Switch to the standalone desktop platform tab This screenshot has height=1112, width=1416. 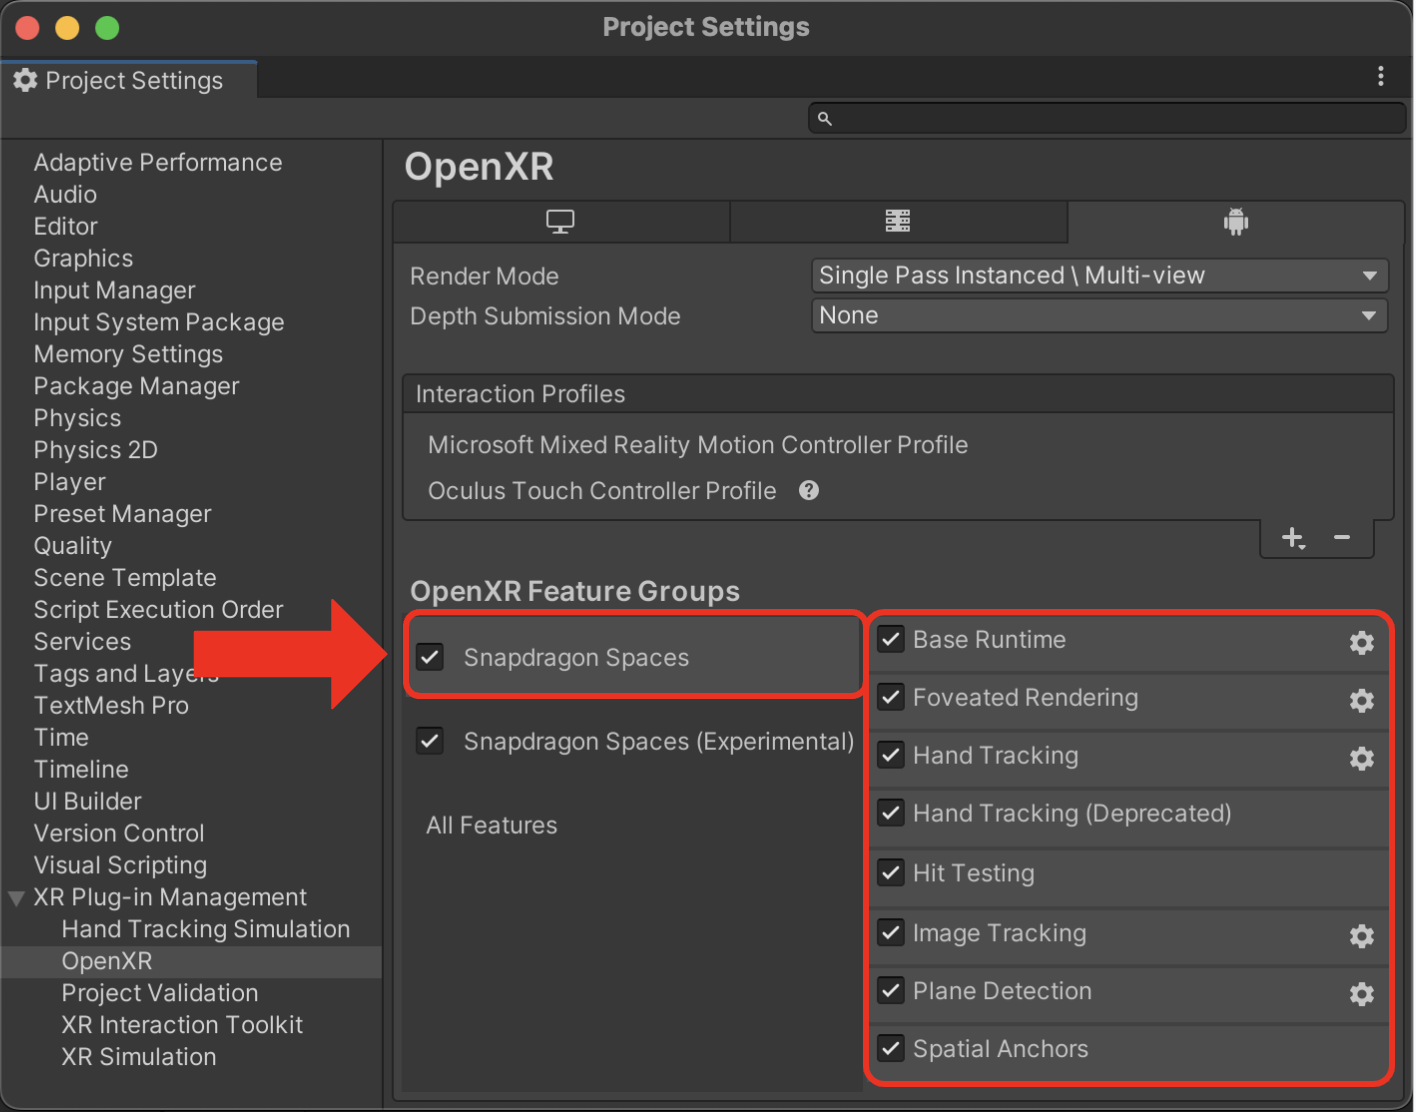pos(561,221)
